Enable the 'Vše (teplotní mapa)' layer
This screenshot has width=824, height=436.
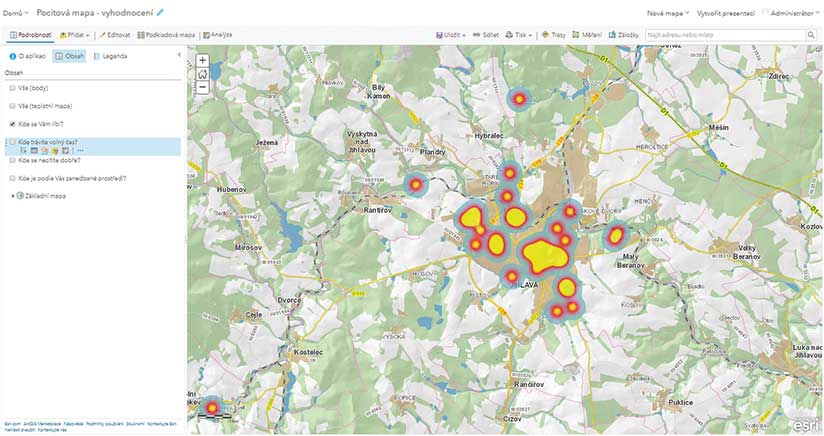click(x=12, y=106)
